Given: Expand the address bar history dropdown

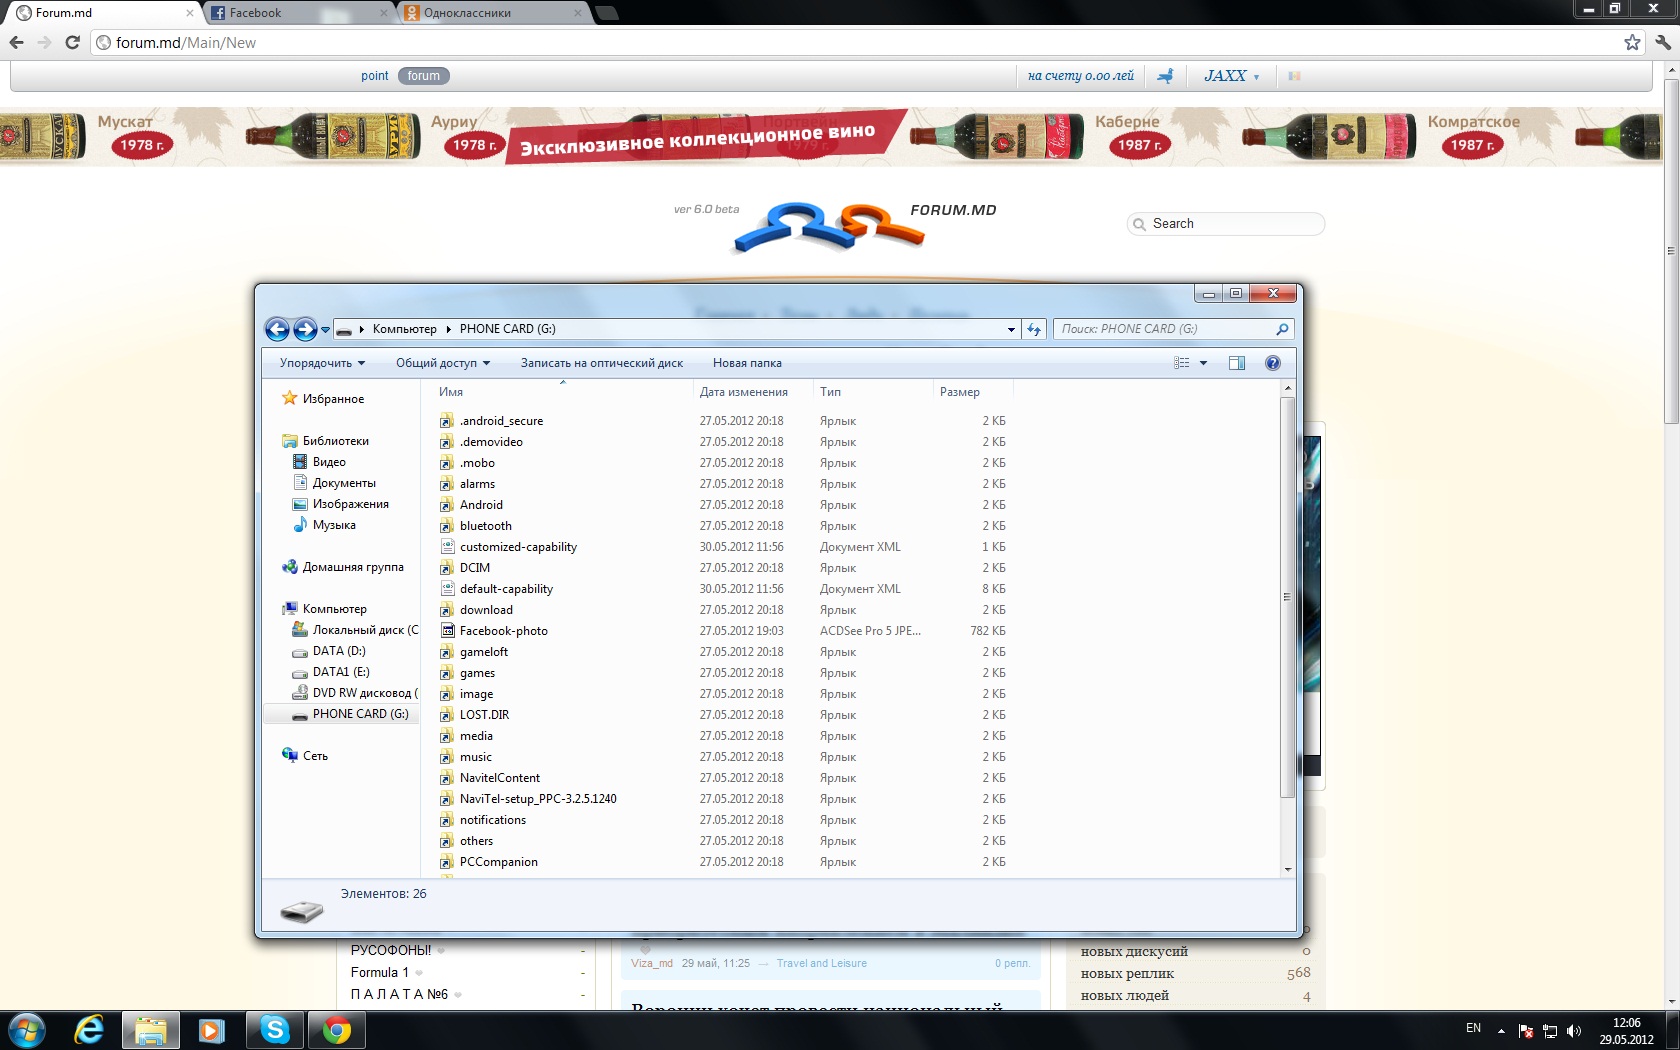Looking at the screenshot, I should pos(1011,329).
